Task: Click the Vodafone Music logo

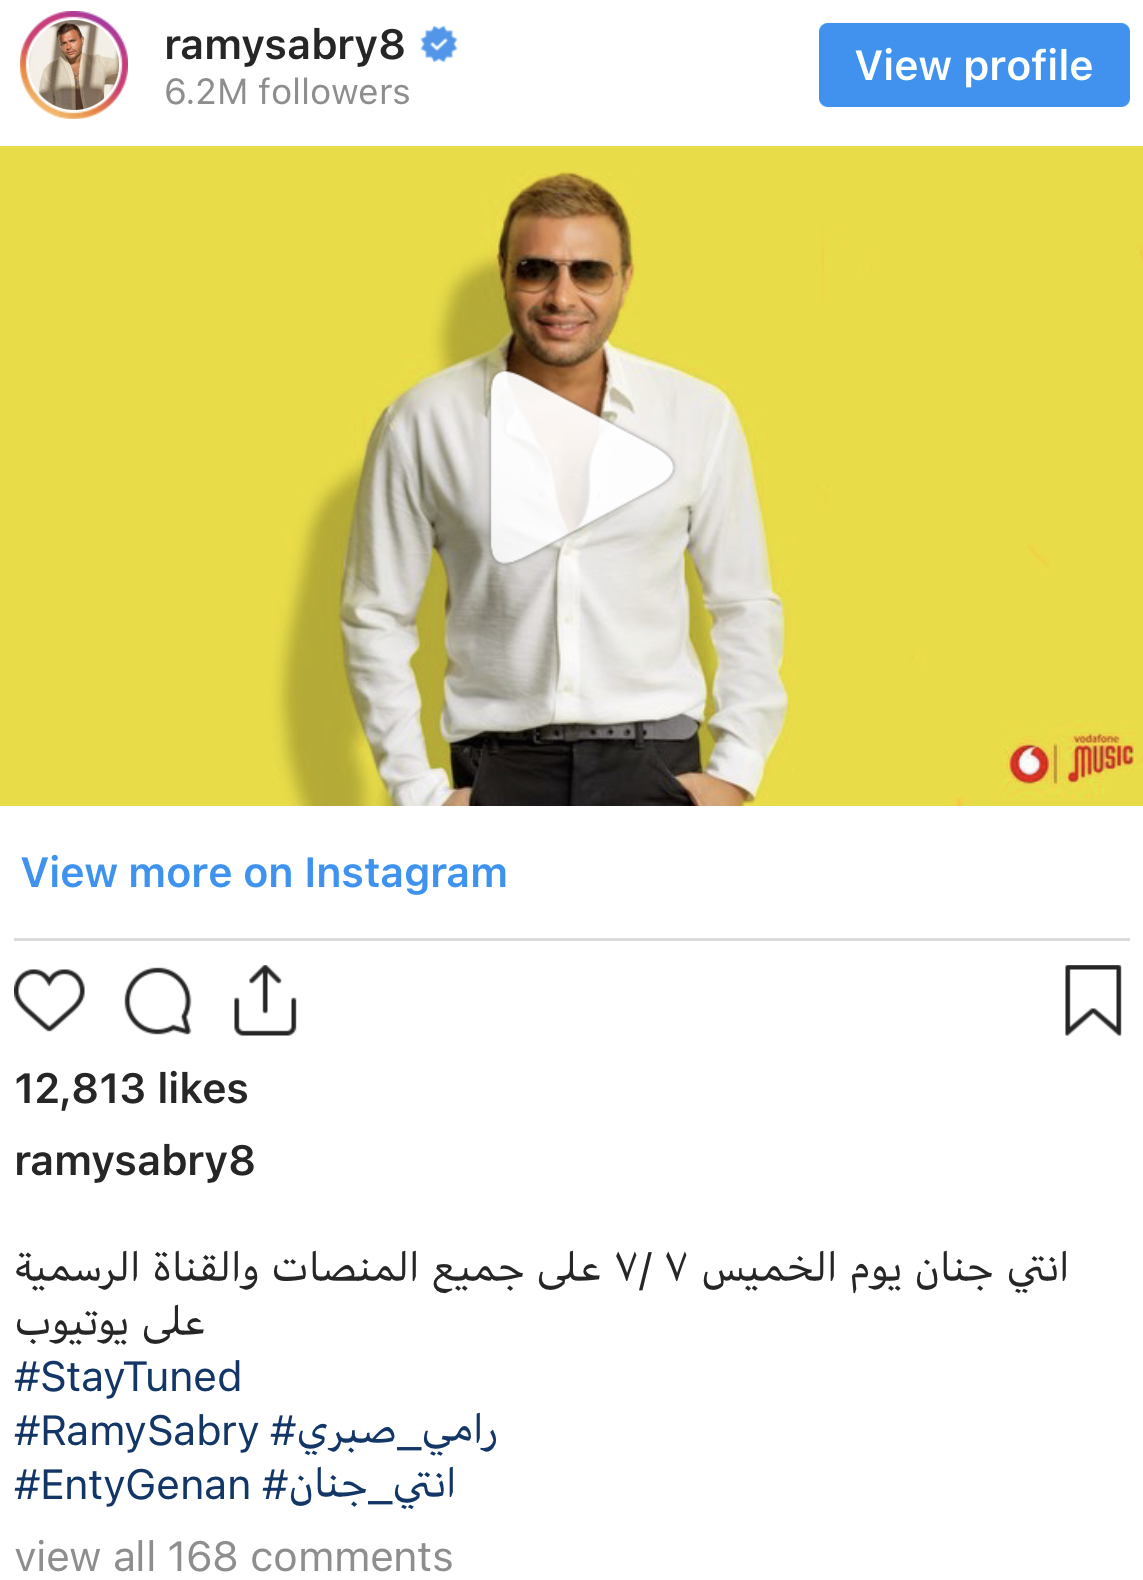Action: (x=1071, y=760)
